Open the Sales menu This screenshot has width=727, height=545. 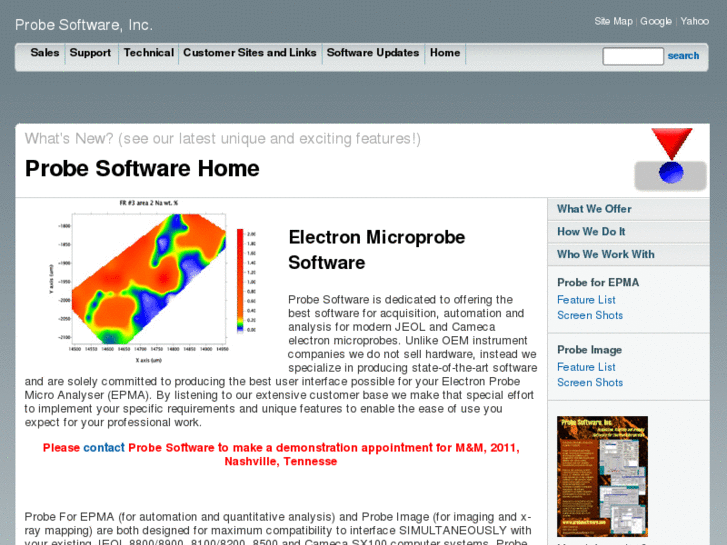[45, 53]
